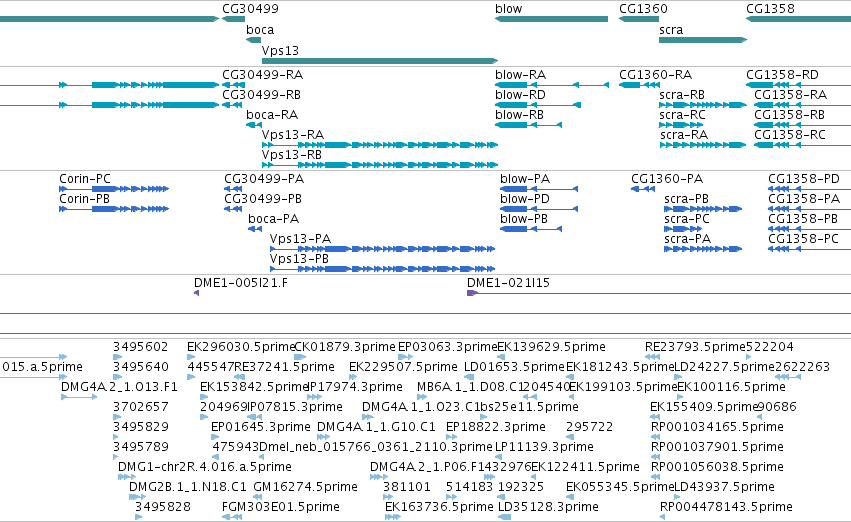The height and width of the screenshot is (522, 851).
Task: Select protein Corin-PC
Action: point(114,189)
